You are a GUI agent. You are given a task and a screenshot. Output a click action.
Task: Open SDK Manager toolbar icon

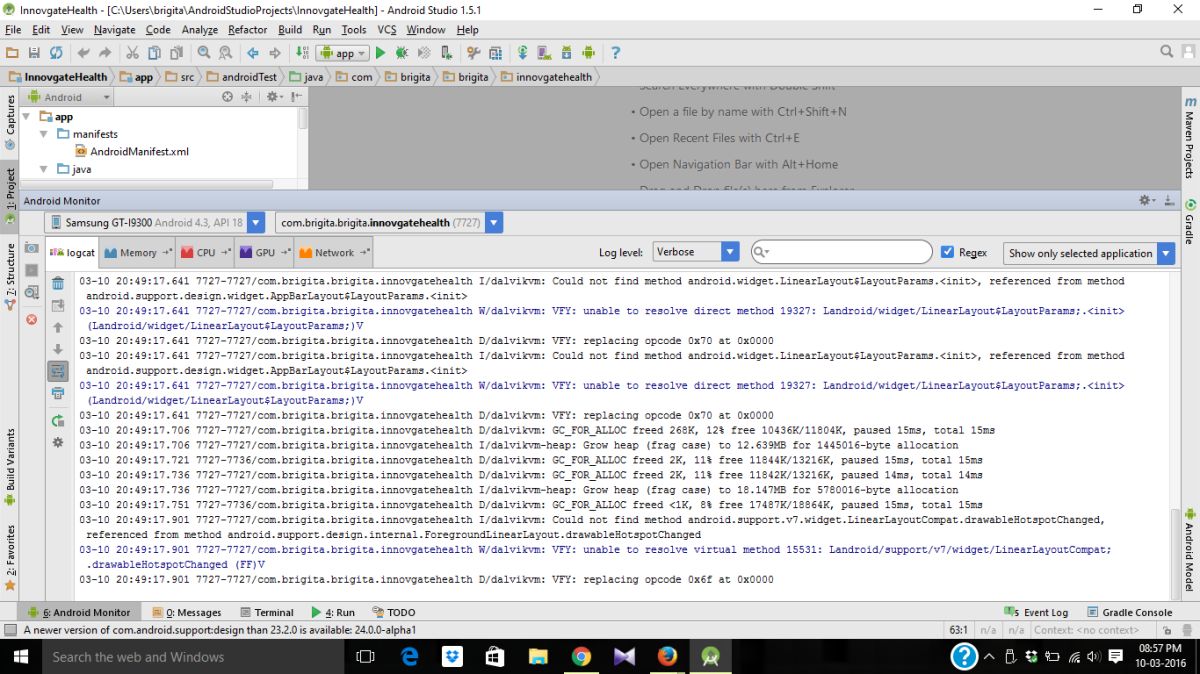pyautogui.click(x=566, y=53)
